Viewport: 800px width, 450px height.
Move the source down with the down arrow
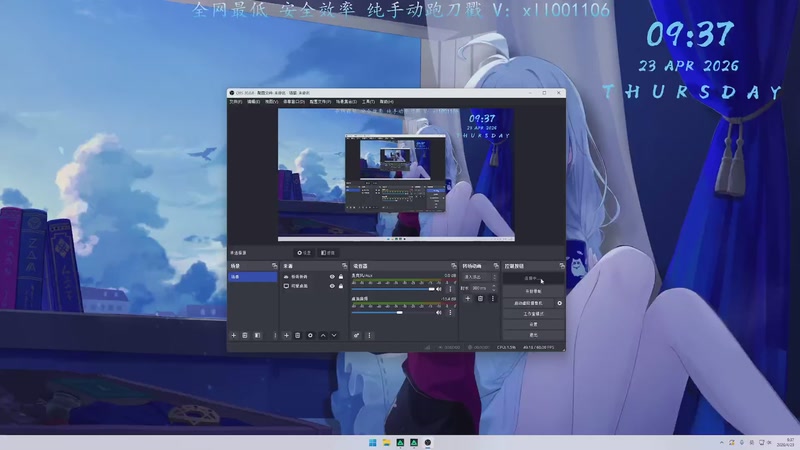tap(334, 335)
